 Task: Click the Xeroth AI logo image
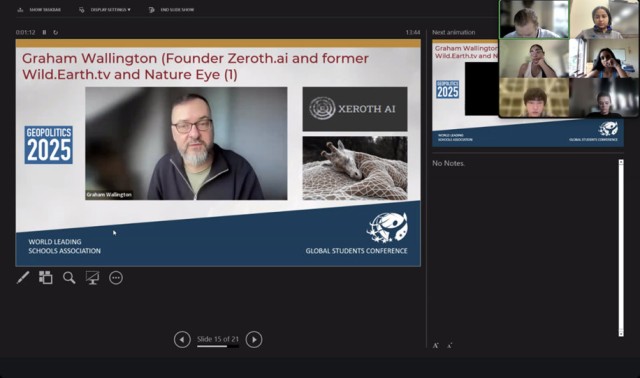(x=355, y=109)
